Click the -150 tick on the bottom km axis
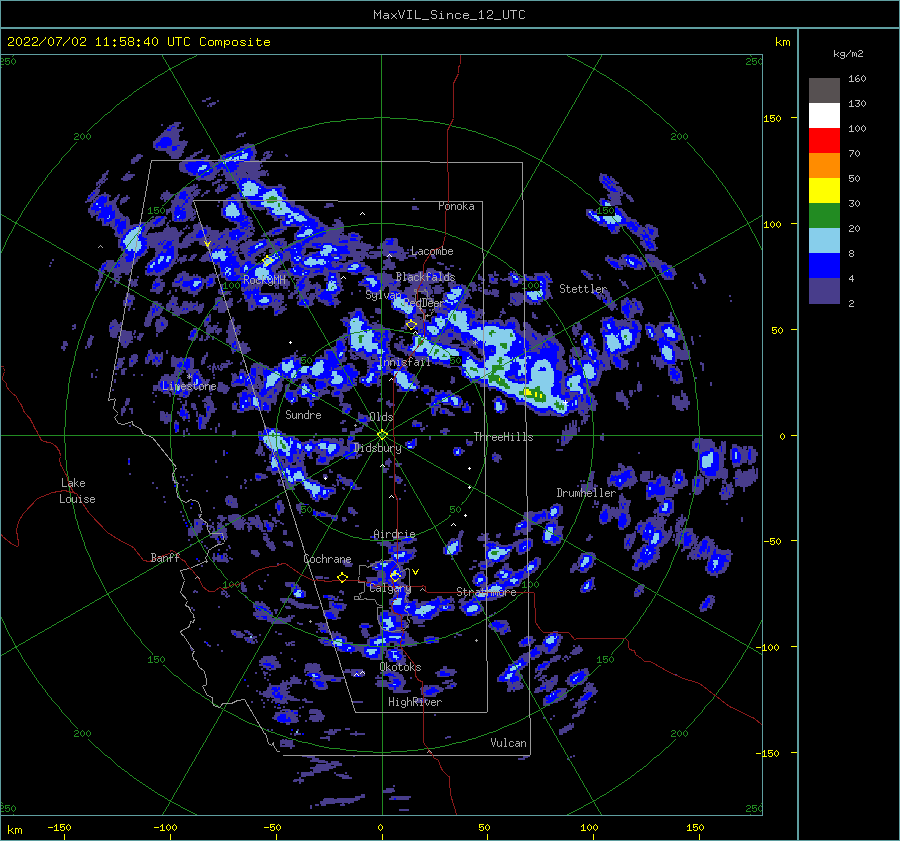This screenshot has height=841, width=900. [x=59, y=827]
